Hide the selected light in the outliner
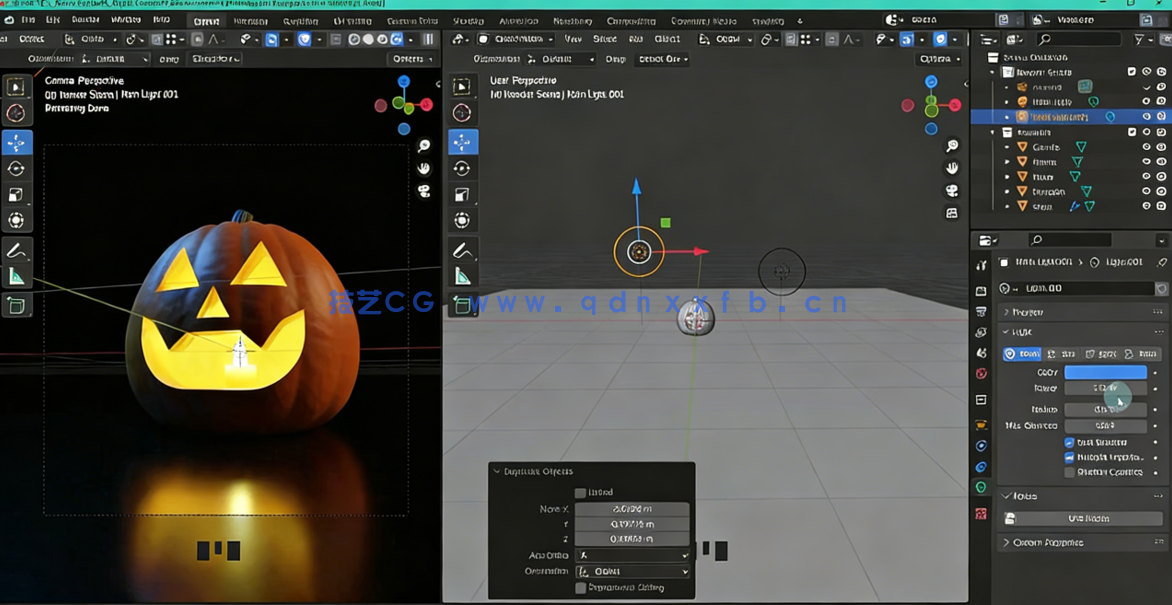1172x605 pixels. pyautogui.click(x=1146, y=116)
